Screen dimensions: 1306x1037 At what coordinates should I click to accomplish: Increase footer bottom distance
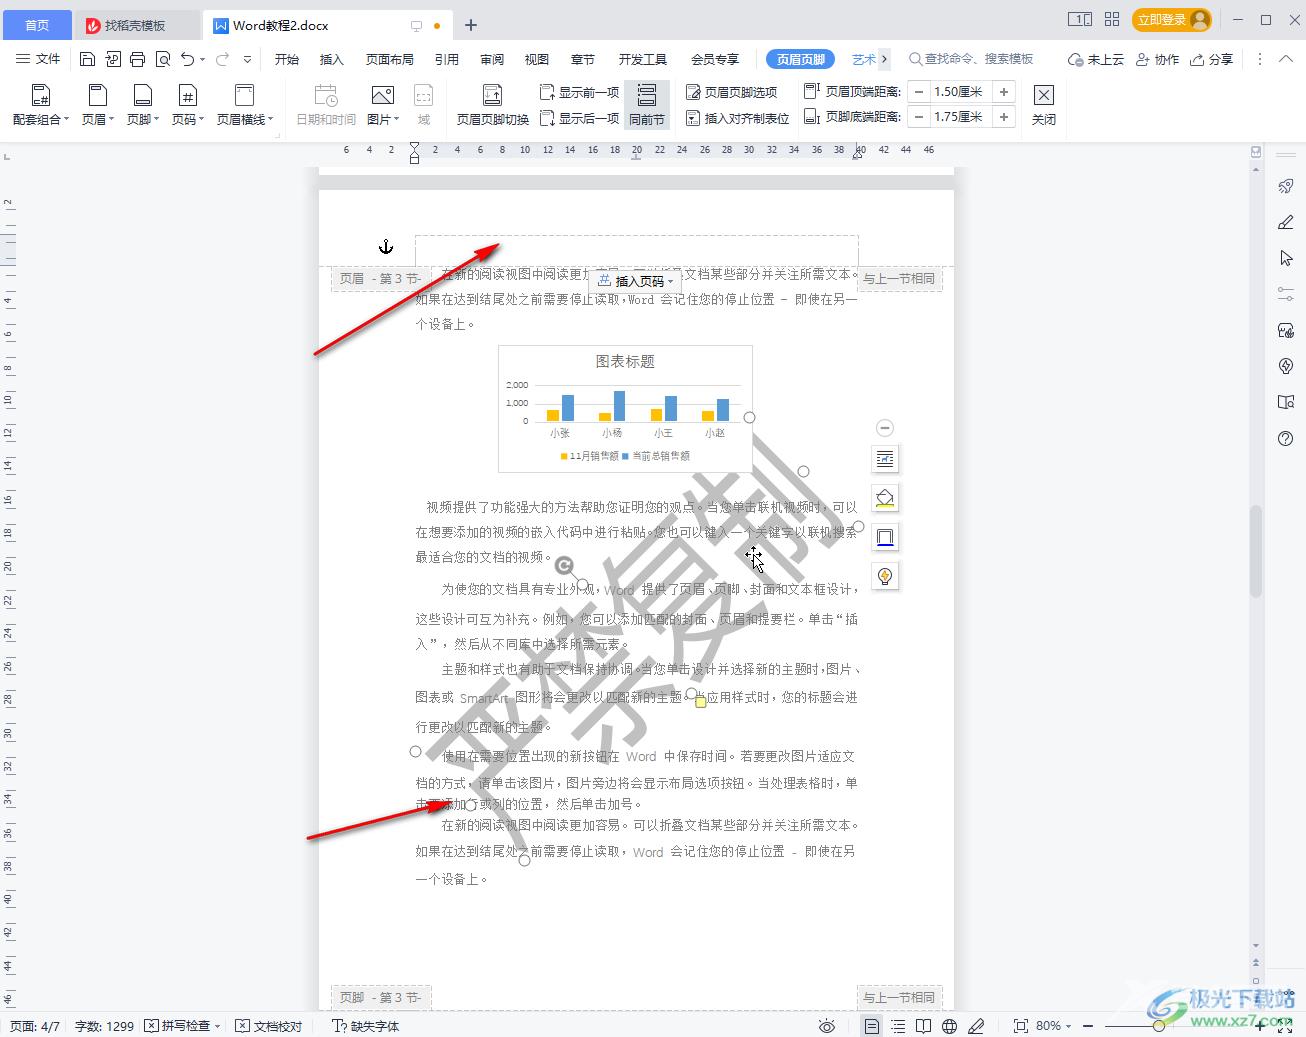(1004, 117)
